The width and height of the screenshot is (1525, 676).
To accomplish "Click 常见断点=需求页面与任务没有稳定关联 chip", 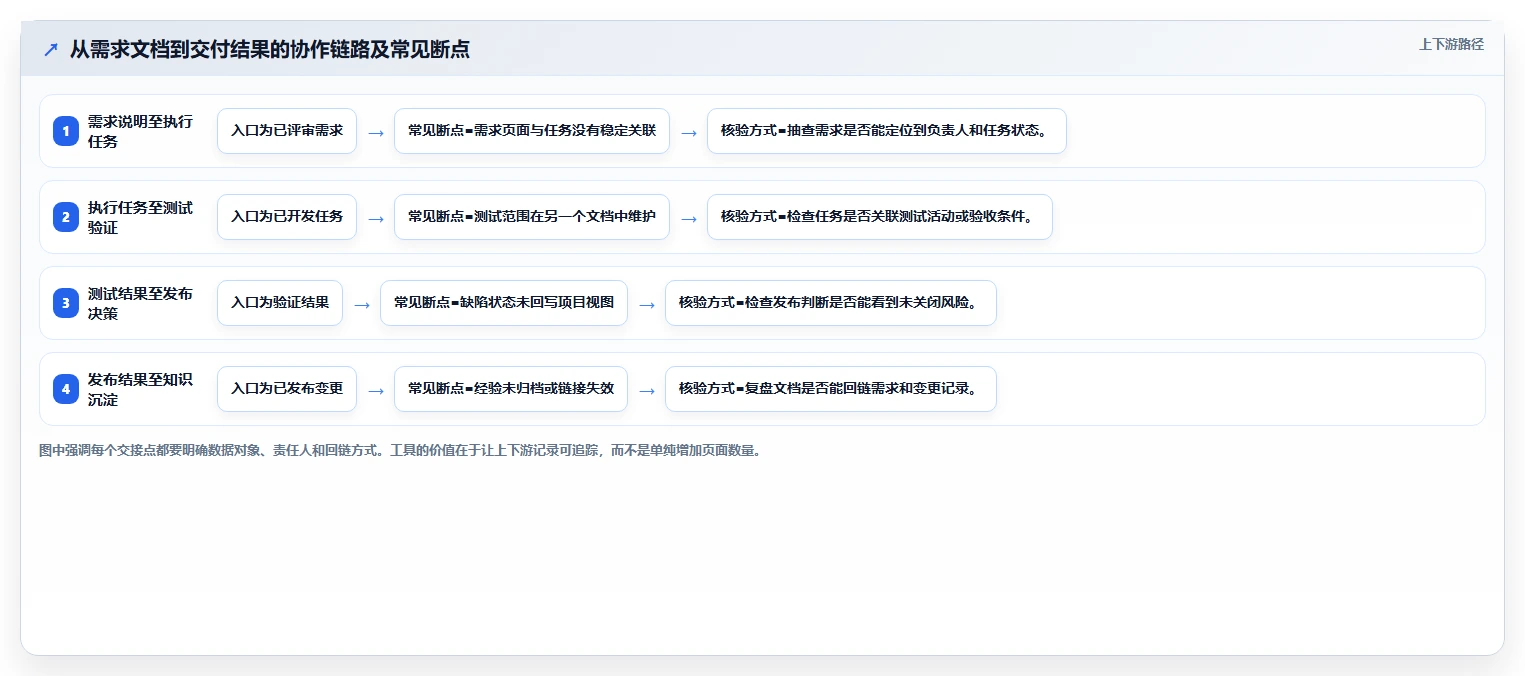I will point(532,131).
